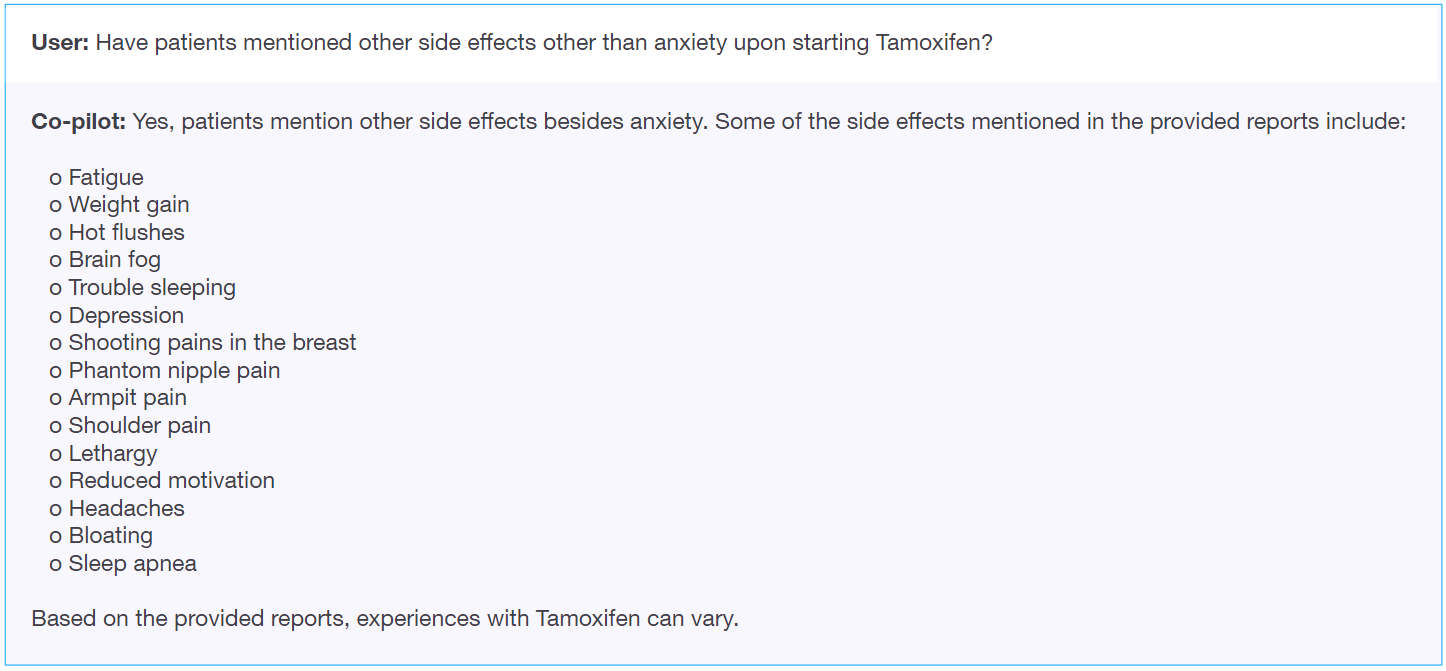
Task: Click the Weight gain list item
Action: click(128, 205)
